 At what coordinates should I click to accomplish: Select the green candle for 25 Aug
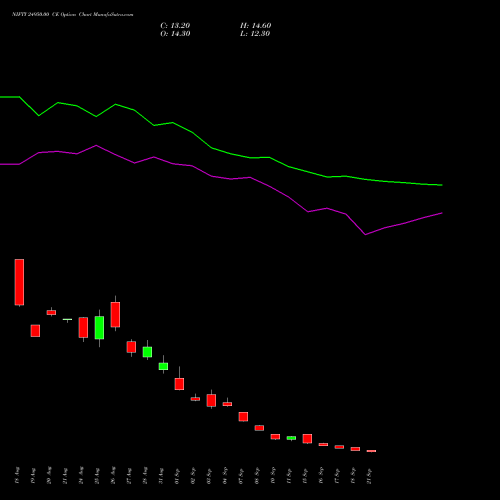(x=99, y=328)
